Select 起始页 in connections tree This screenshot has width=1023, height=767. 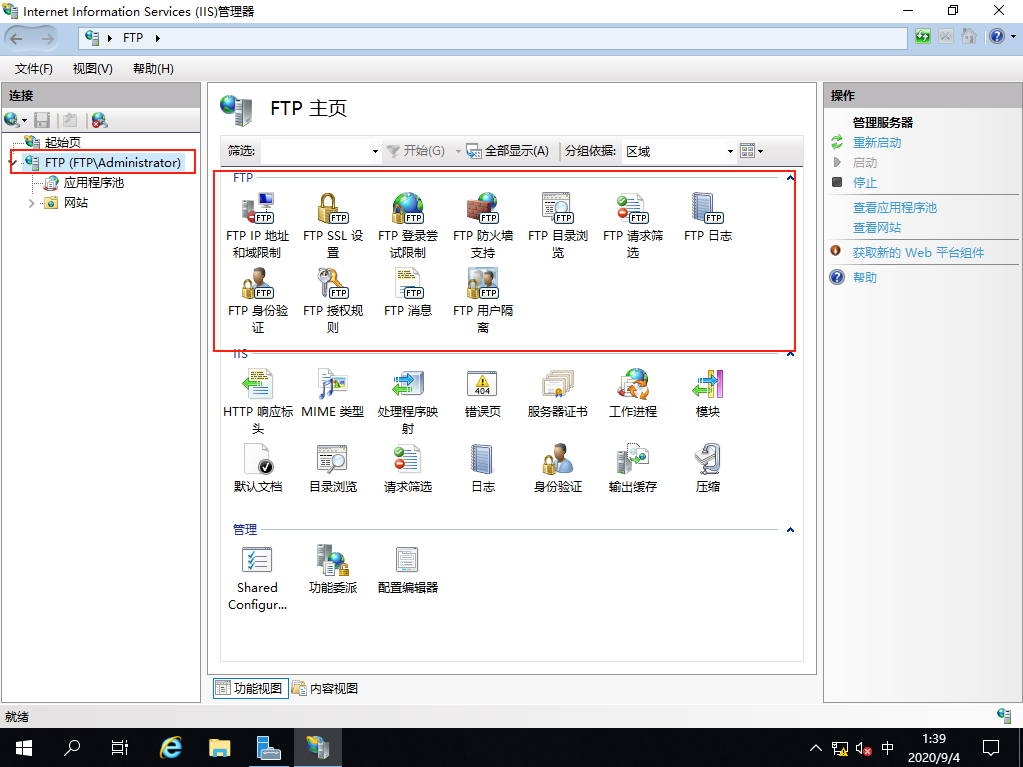click(63, 142)
